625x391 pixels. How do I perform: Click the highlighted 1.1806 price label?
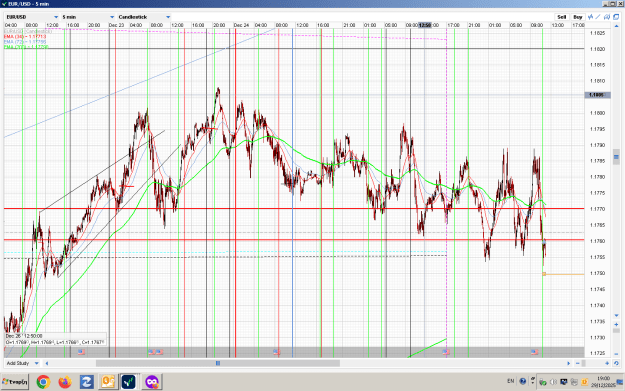tap(597, 95)
